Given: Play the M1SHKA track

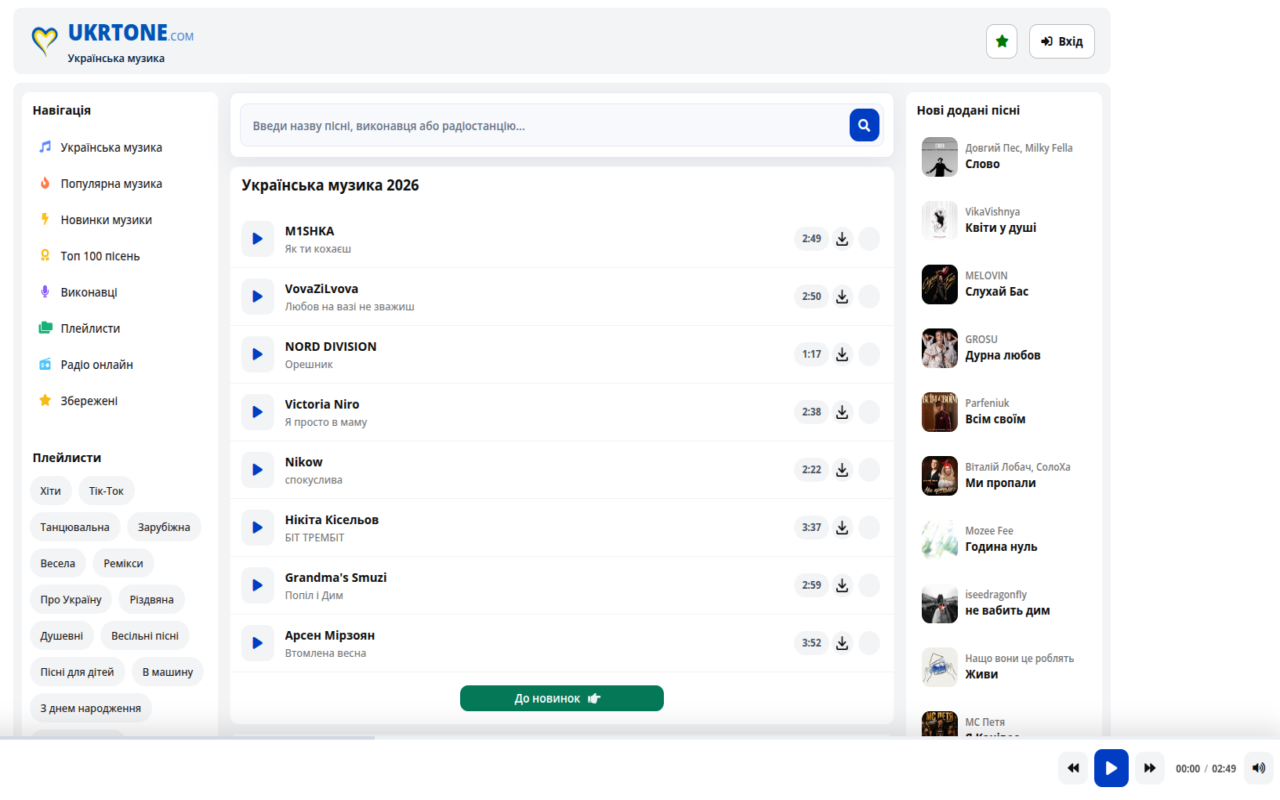Looking at the screenshot, I should (257, 239).
